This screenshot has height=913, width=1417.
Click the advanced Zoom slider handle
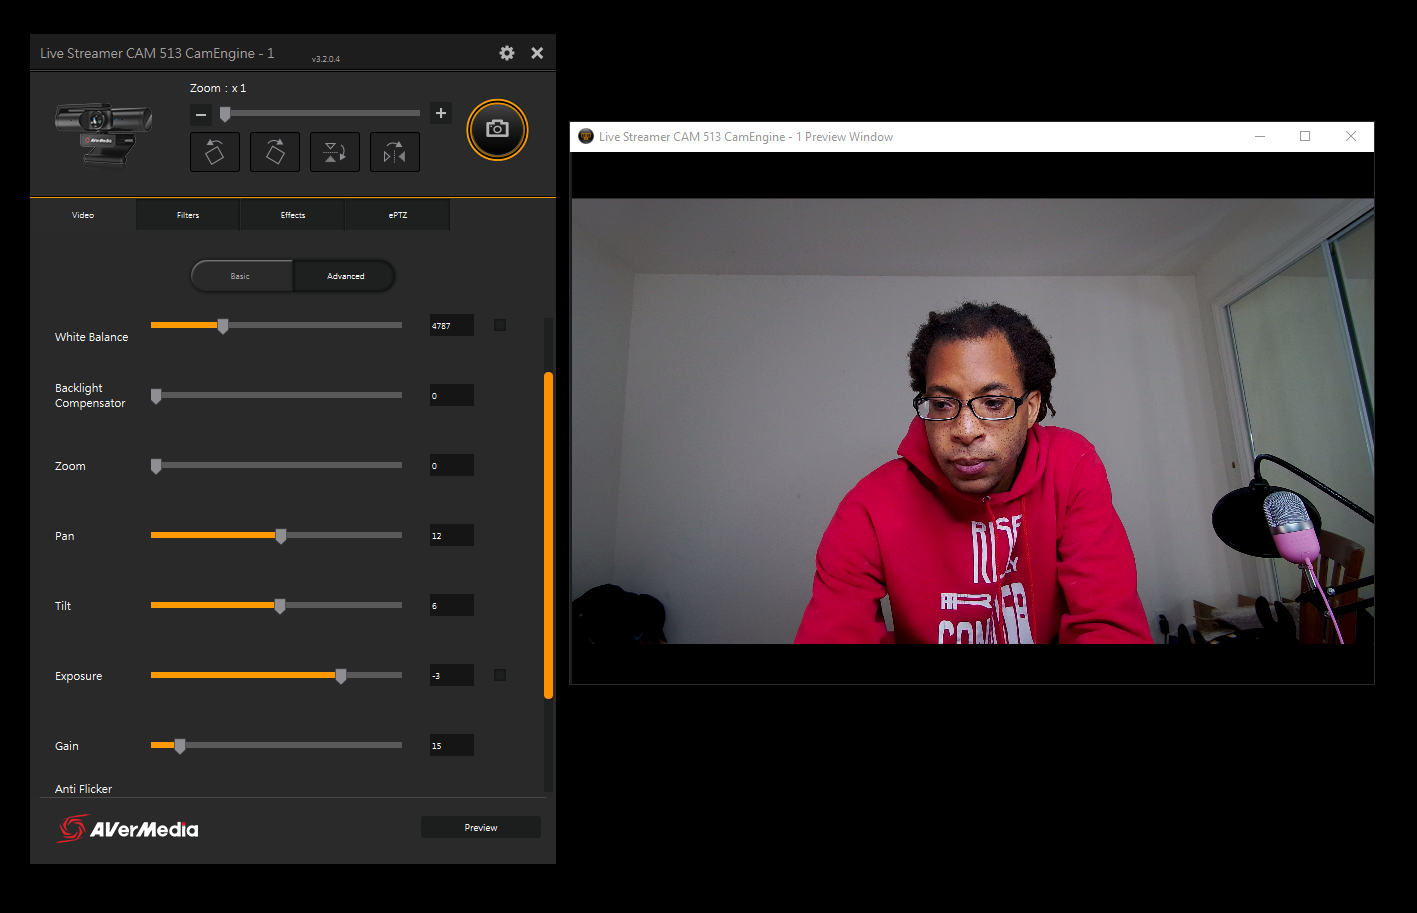(x=156, y=466)
